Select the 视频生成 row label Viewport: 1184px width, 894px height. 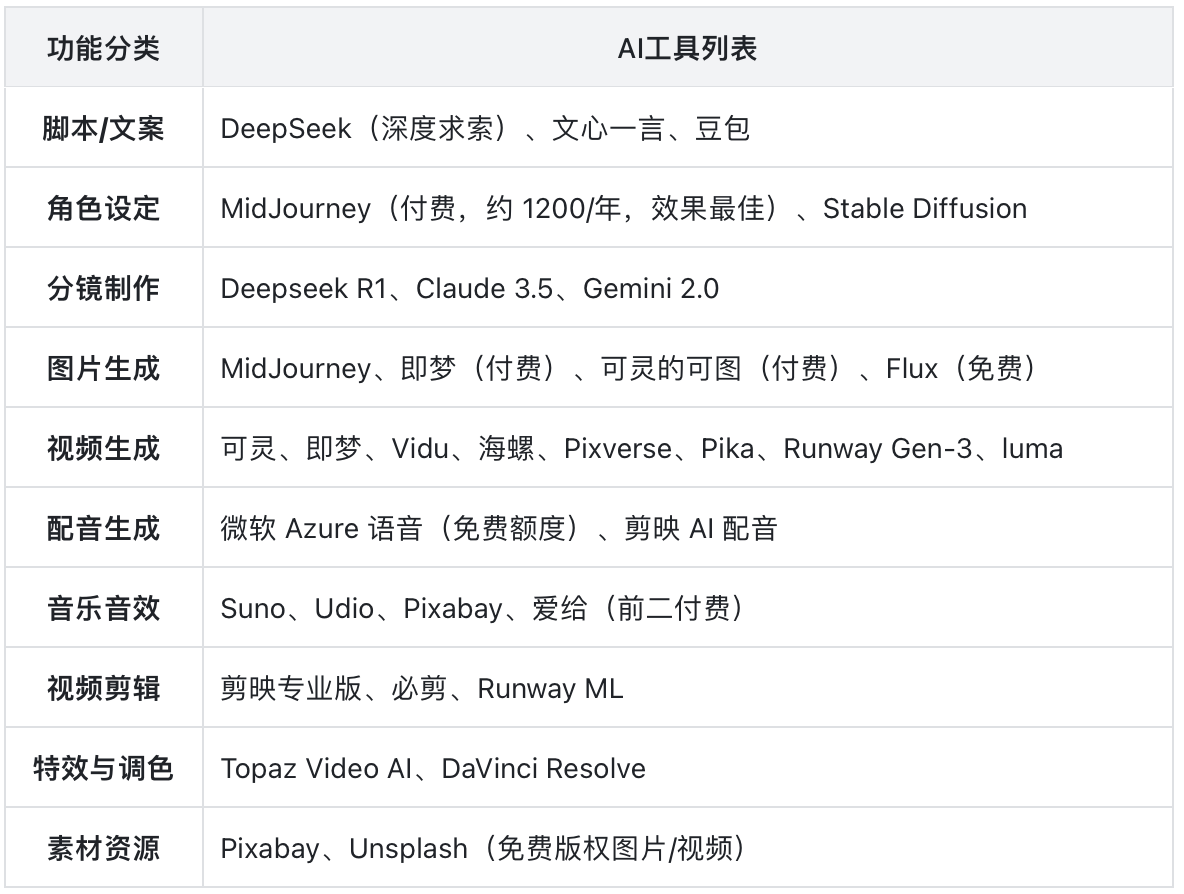point(103,449)
